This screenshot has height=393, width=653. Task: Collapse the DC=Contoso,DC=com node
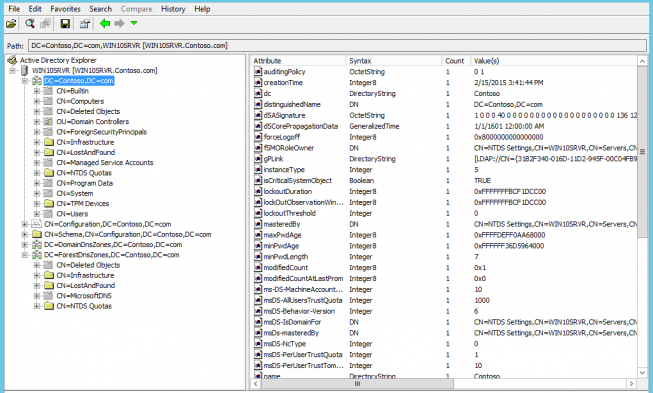pos(25,81)
